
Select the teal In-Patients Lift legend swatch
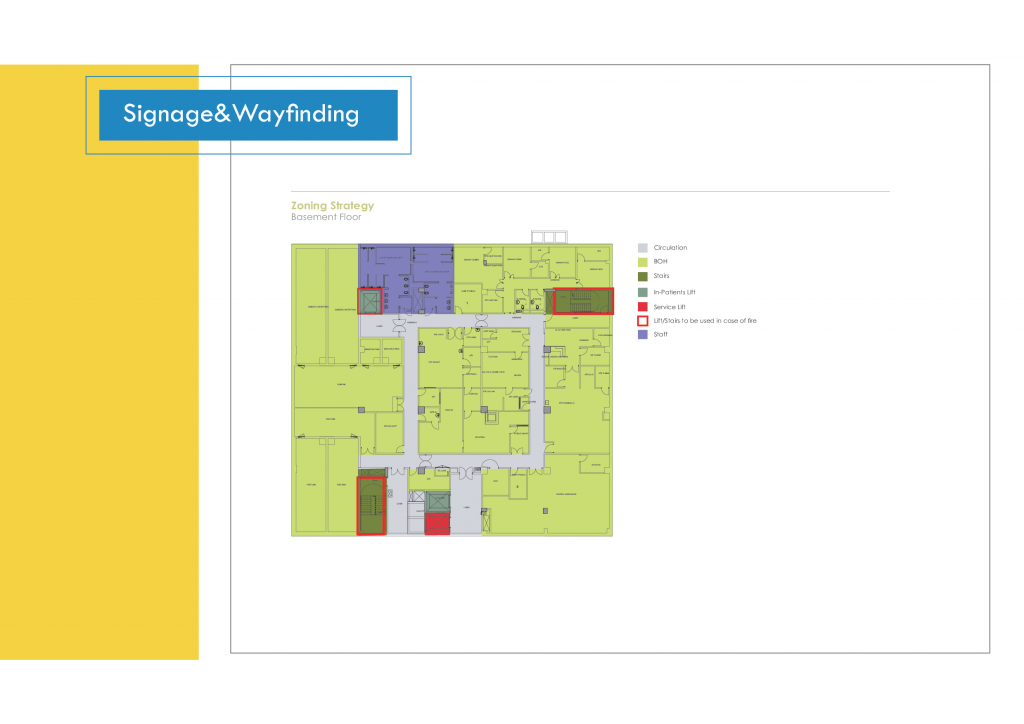[x=643, y=292]
